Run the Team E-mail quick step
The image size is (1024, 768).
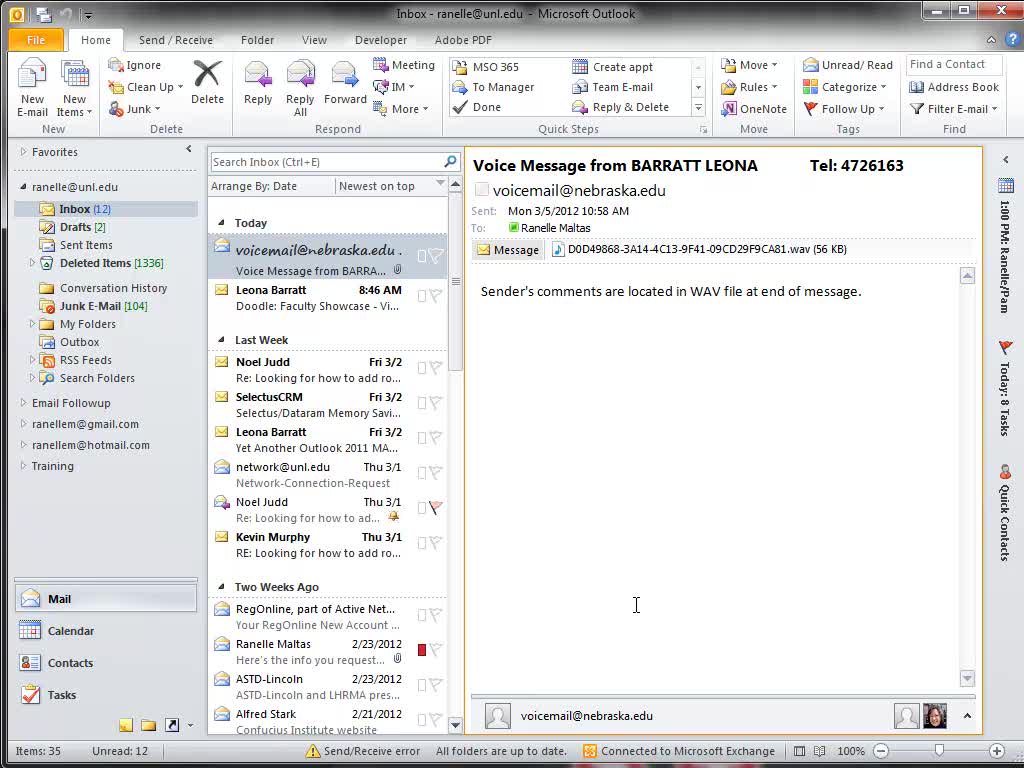coord(613,87)
